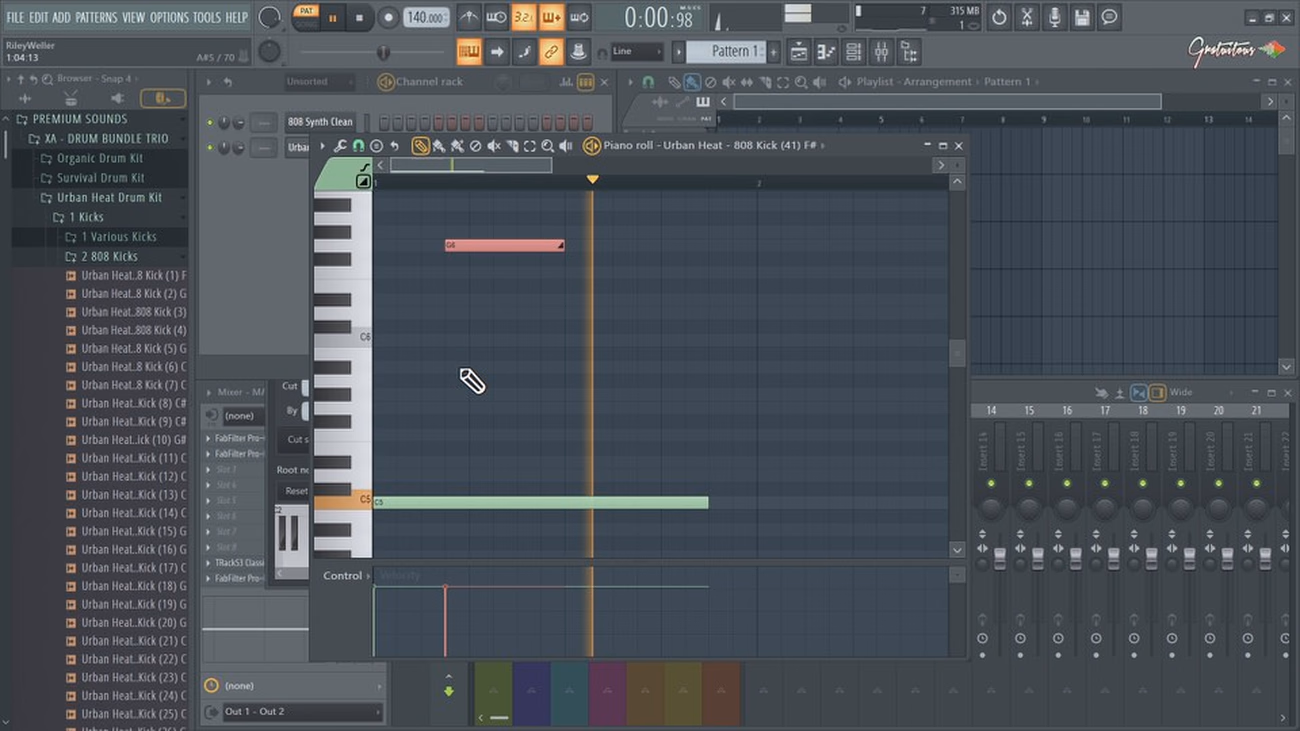The width and height of the screenshot is (1300, 731).
Task: Toggle the green mute LED on Insert 17
Action: [1105, 483]
